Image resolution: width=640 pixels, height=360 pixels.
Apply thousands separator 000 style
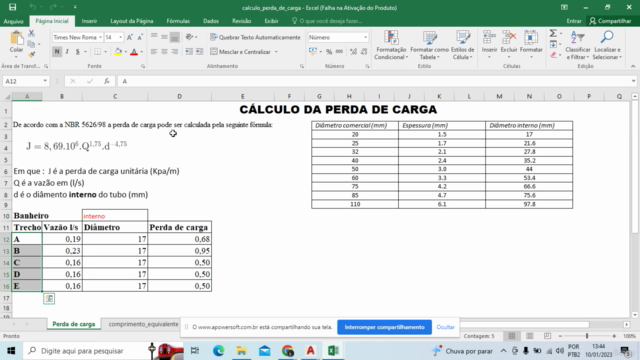[x=339, y=52]
